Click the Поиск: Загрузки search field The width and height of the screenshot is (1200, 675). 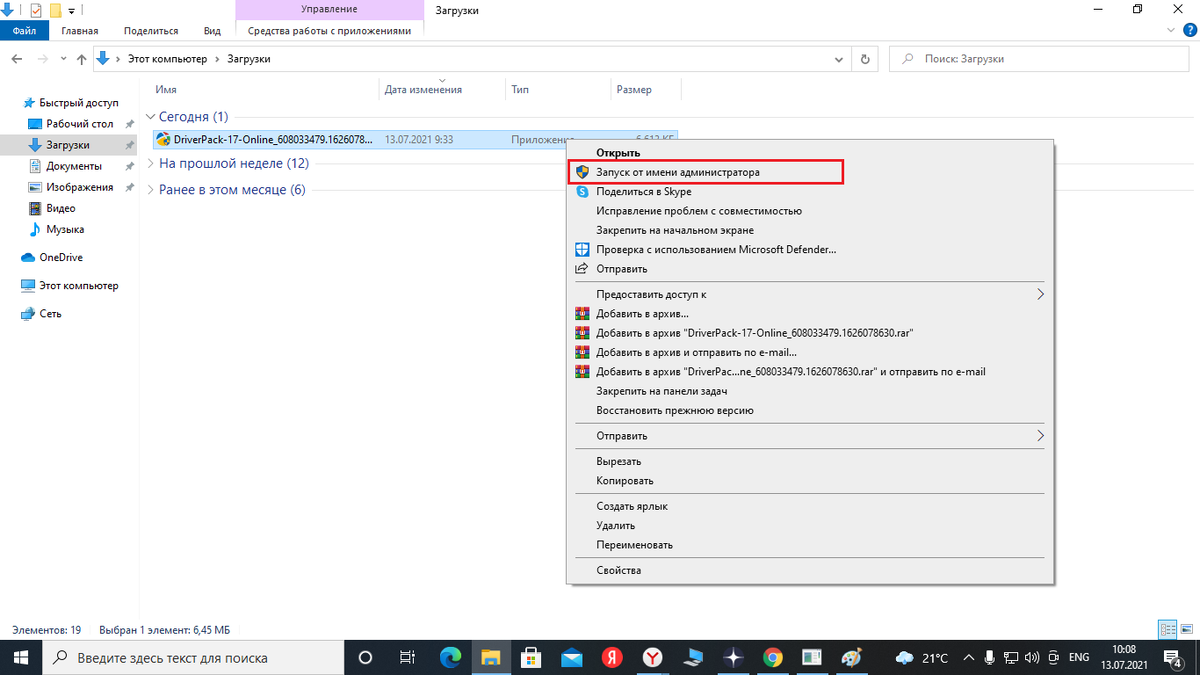click(x=1038, y=59)
